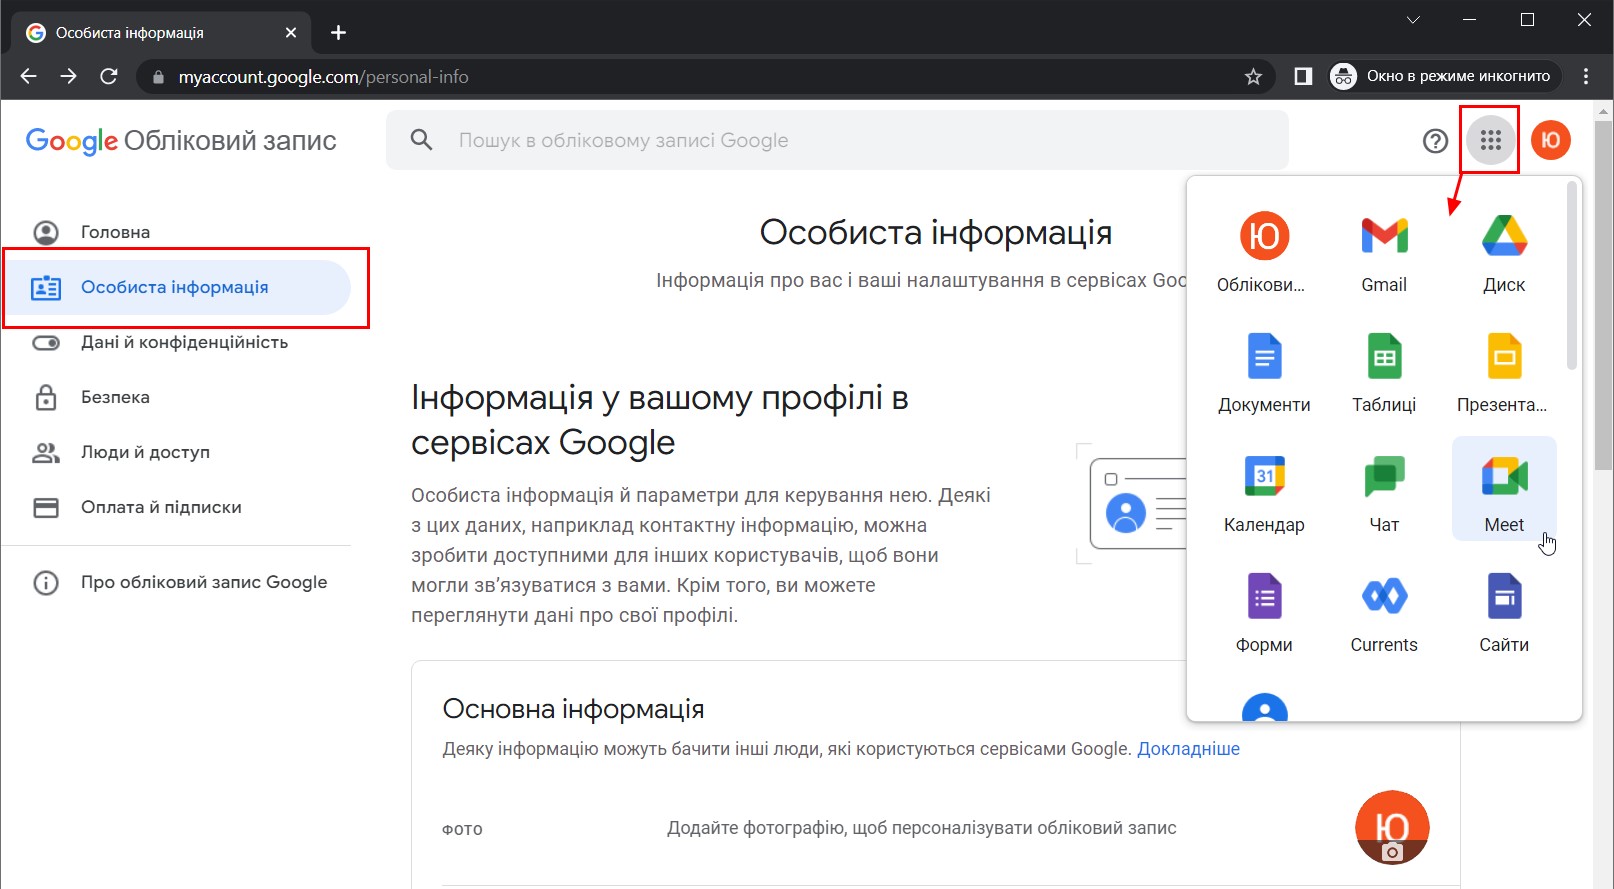Click the Докладніше link
The image size is (1614, 889).
[1188, 749]
